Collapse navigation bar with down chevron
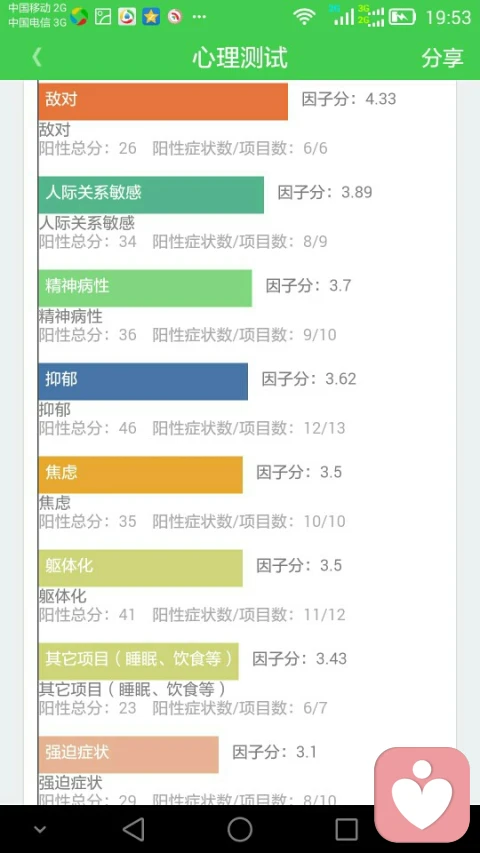Viewport: 480px width, 853px height. pyautogui.click(x=40, y=830)
